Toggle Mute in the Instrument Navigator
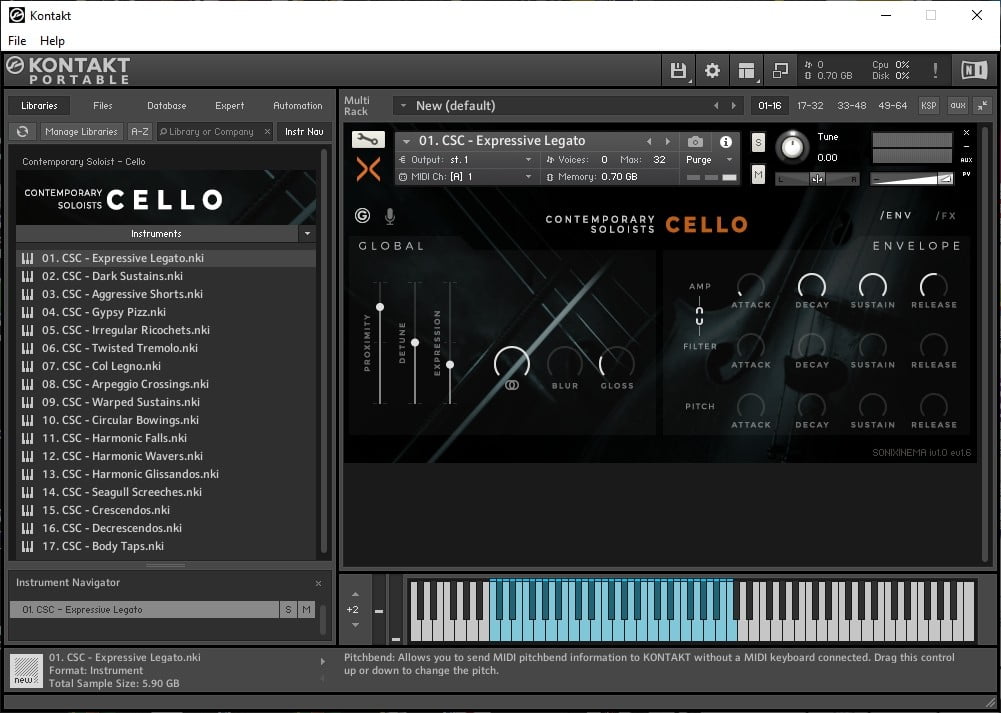Screen dimensions: 1001x713 pos(306,610)
